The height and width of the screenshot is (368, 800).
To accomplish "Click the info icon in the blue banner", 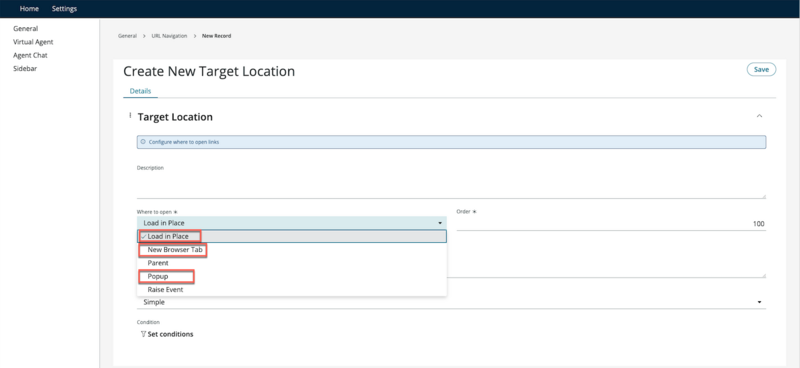I will (x=143, y=142).
